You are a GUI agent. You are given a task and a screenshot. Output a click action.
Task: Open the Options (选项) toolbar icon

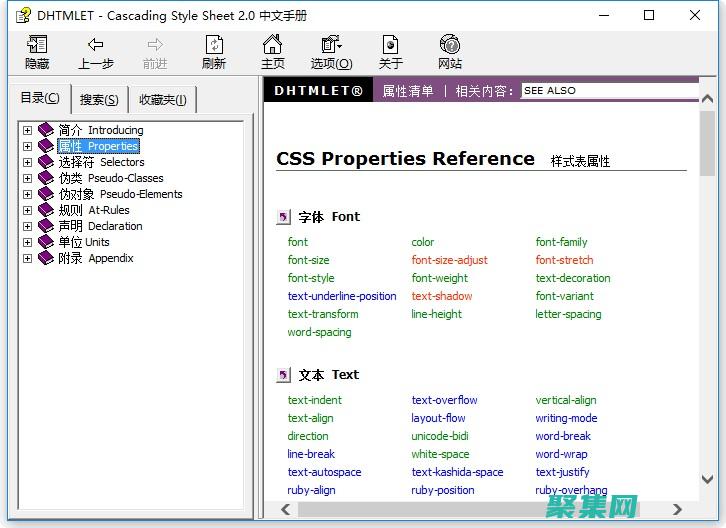[x=331, y=45]
